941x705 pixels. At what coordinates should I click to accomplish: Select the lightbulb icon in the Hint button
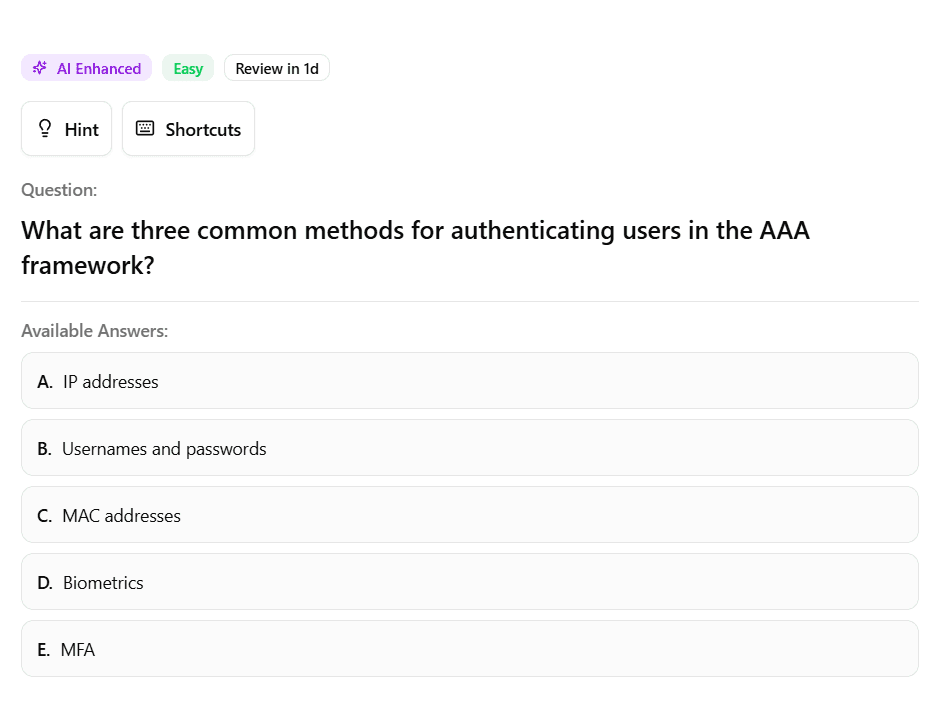[45, 128]
